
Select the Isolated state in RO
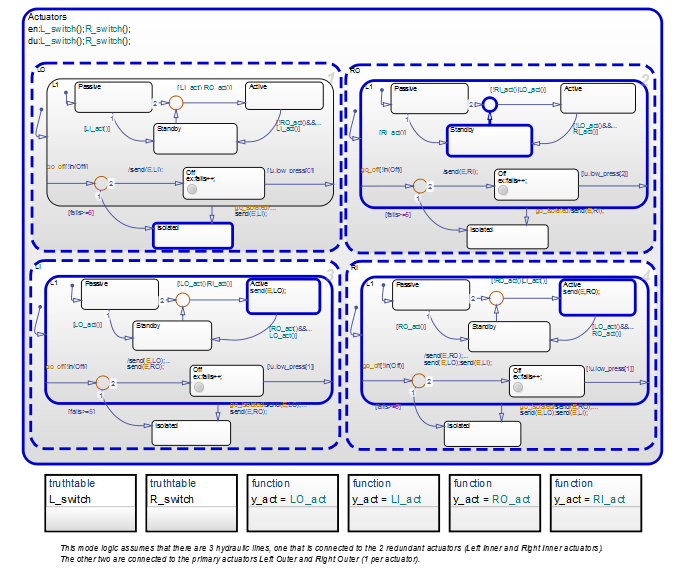(x=508, y=237)
